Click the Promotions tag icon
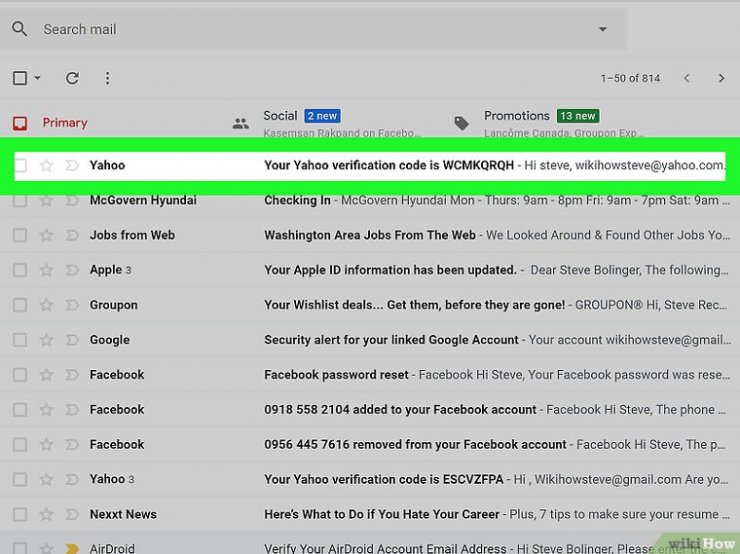The height and width of the screenshot is (554, 740). (x=462, y=124)
